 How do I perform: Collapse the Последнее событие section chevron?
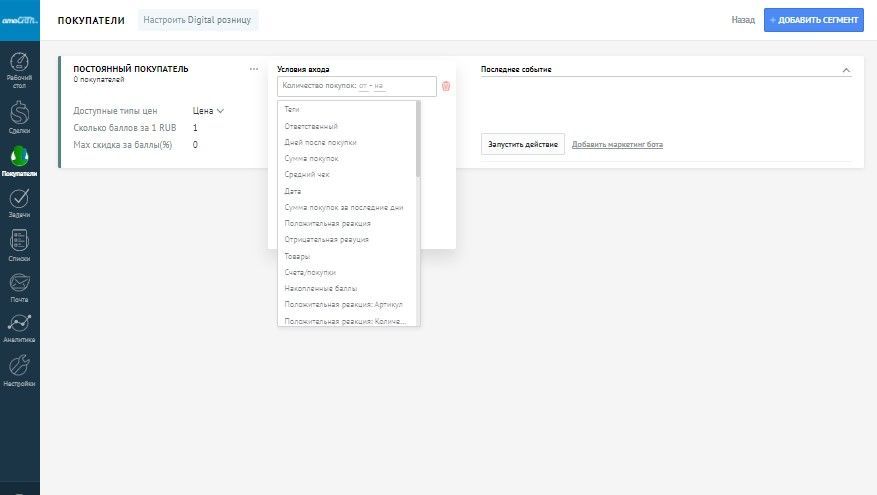846,70
